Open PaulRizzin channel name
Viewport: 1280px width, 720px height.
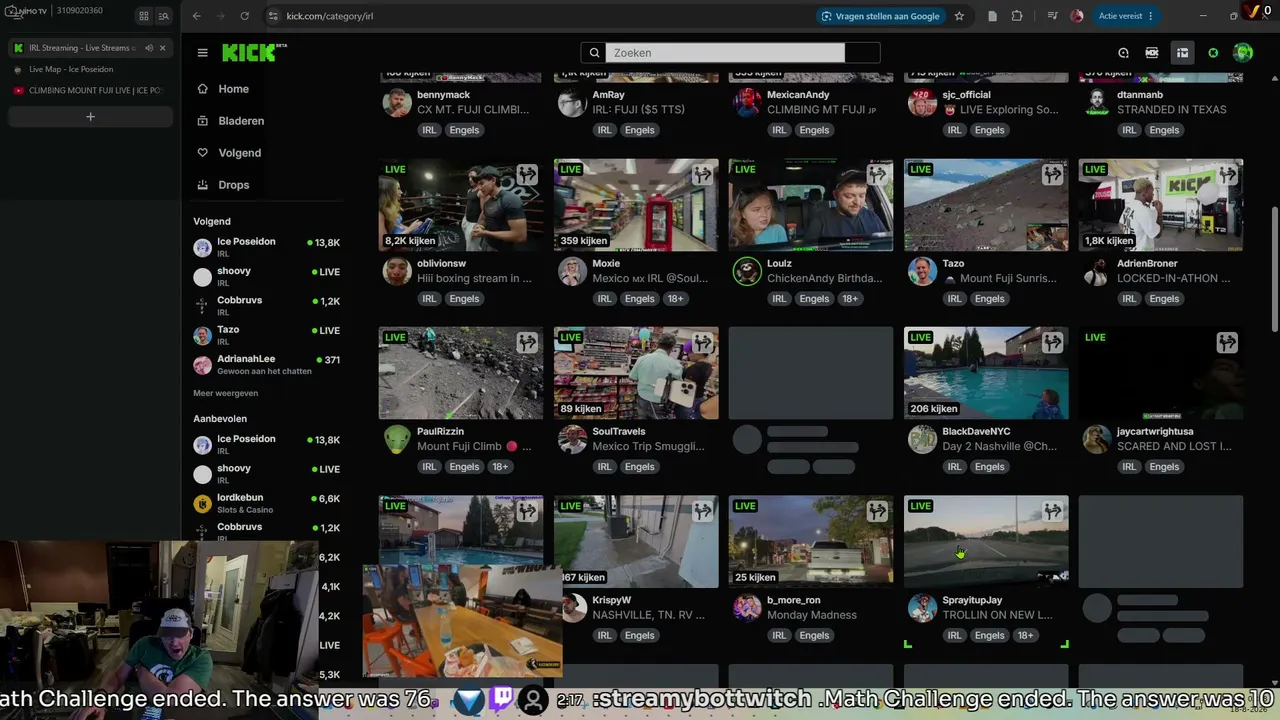click(x=441, y=431)
